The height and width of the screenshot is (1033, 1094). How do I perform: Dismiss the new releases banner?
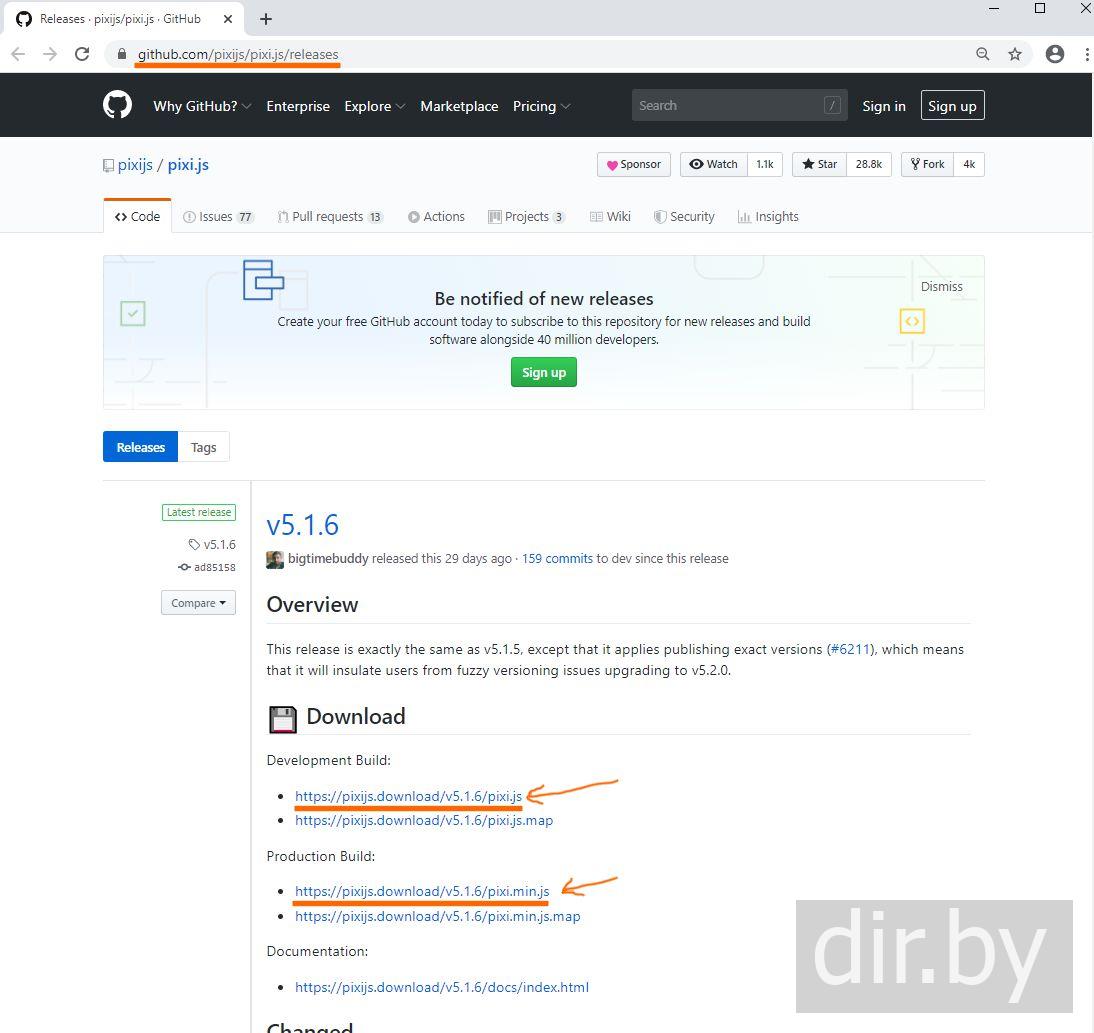point(941,287)
